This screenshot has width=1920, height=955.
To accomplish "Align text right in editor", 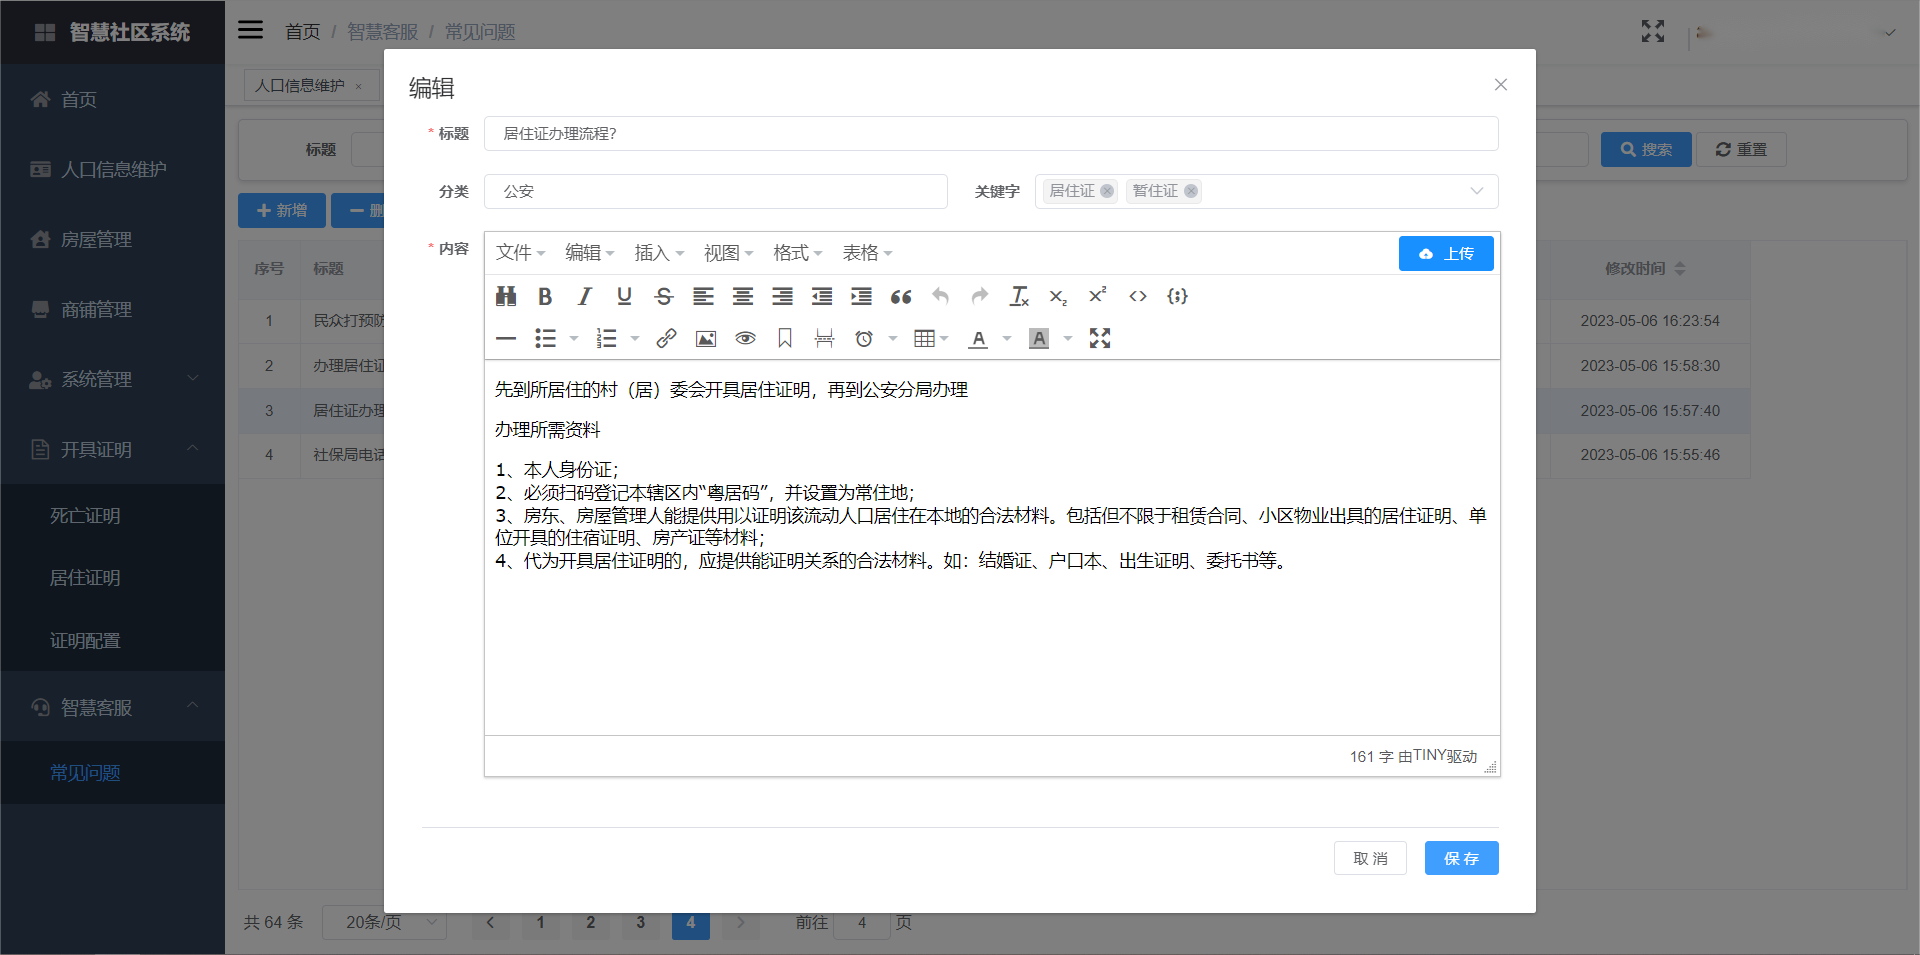I will coord(782,296).
